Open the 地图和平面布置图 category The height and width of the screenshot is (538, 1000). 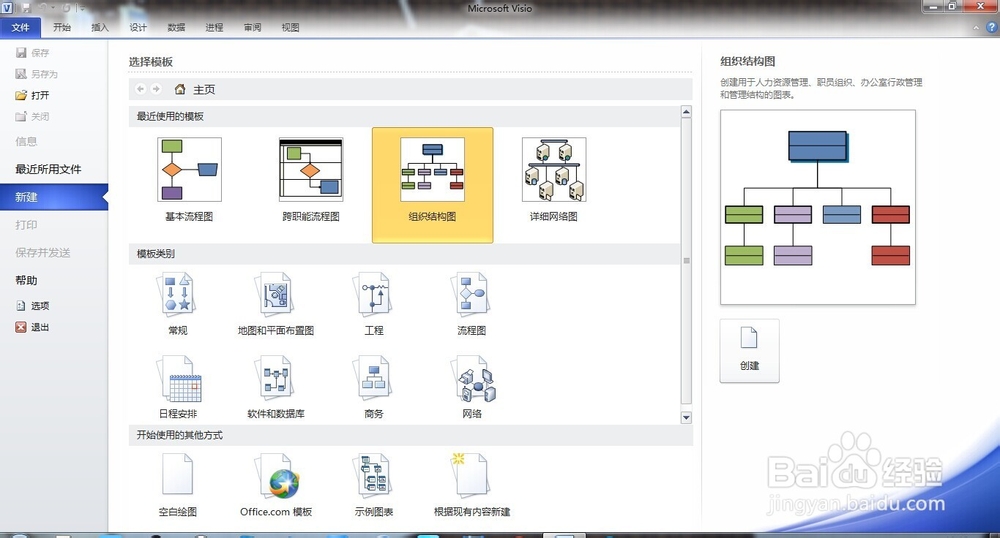276,304
